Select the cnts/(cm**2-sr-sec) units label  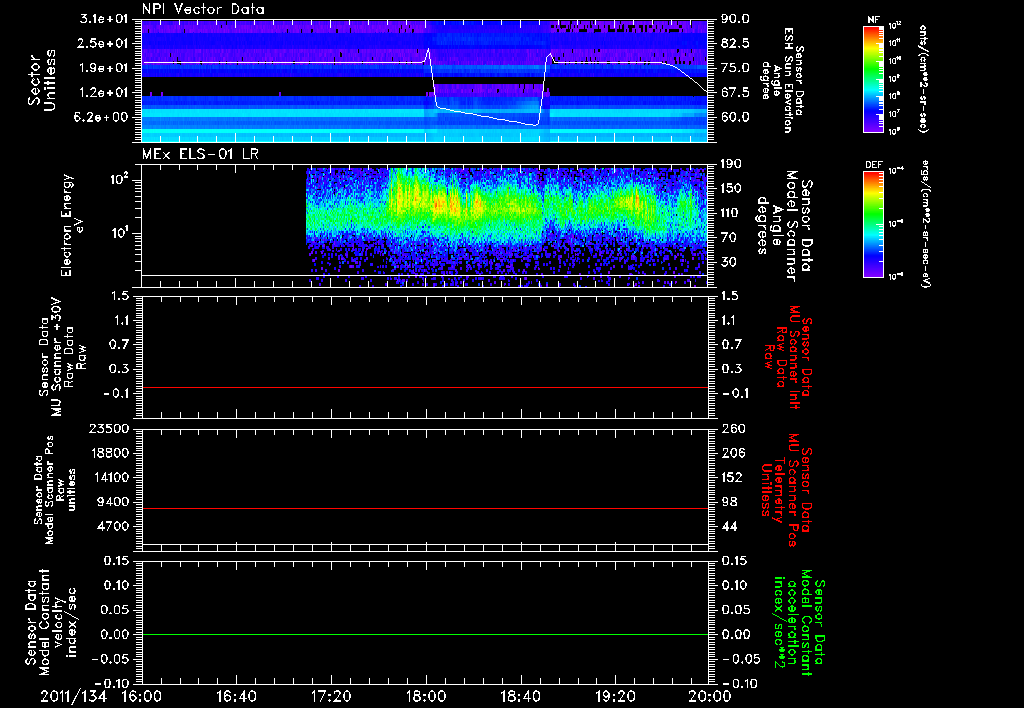923,78
